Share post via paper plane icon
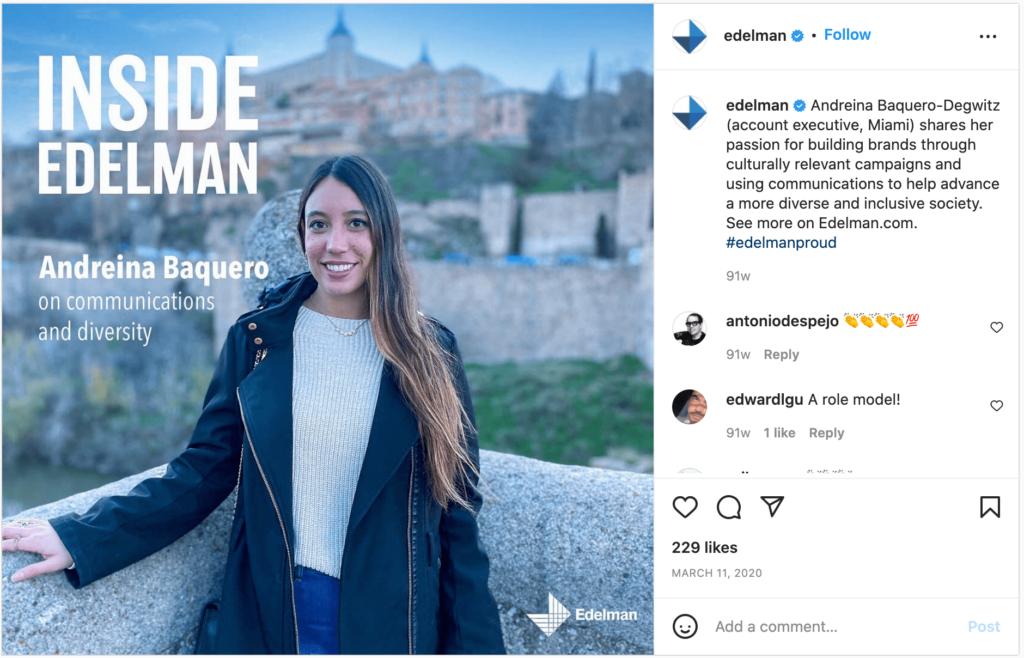Screen dimensions: 1024x658 click(772, 507)
